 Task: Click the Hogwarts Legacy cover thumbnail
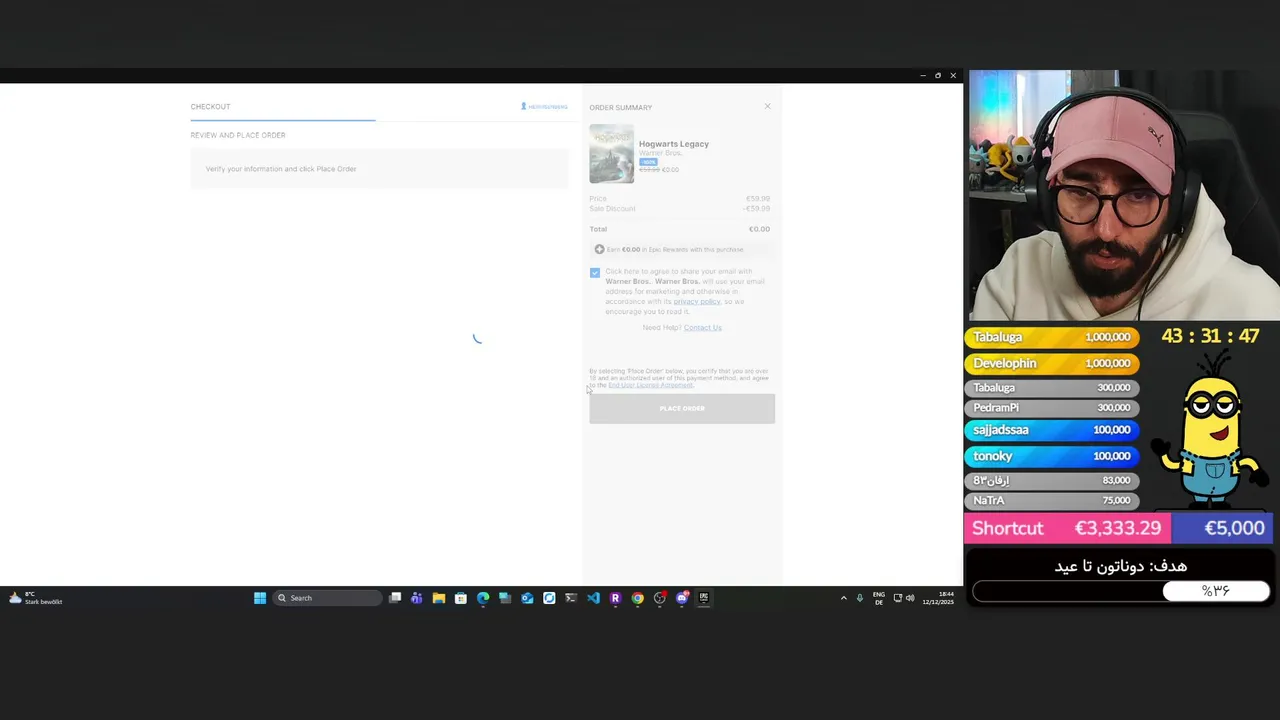click(611, 153)
